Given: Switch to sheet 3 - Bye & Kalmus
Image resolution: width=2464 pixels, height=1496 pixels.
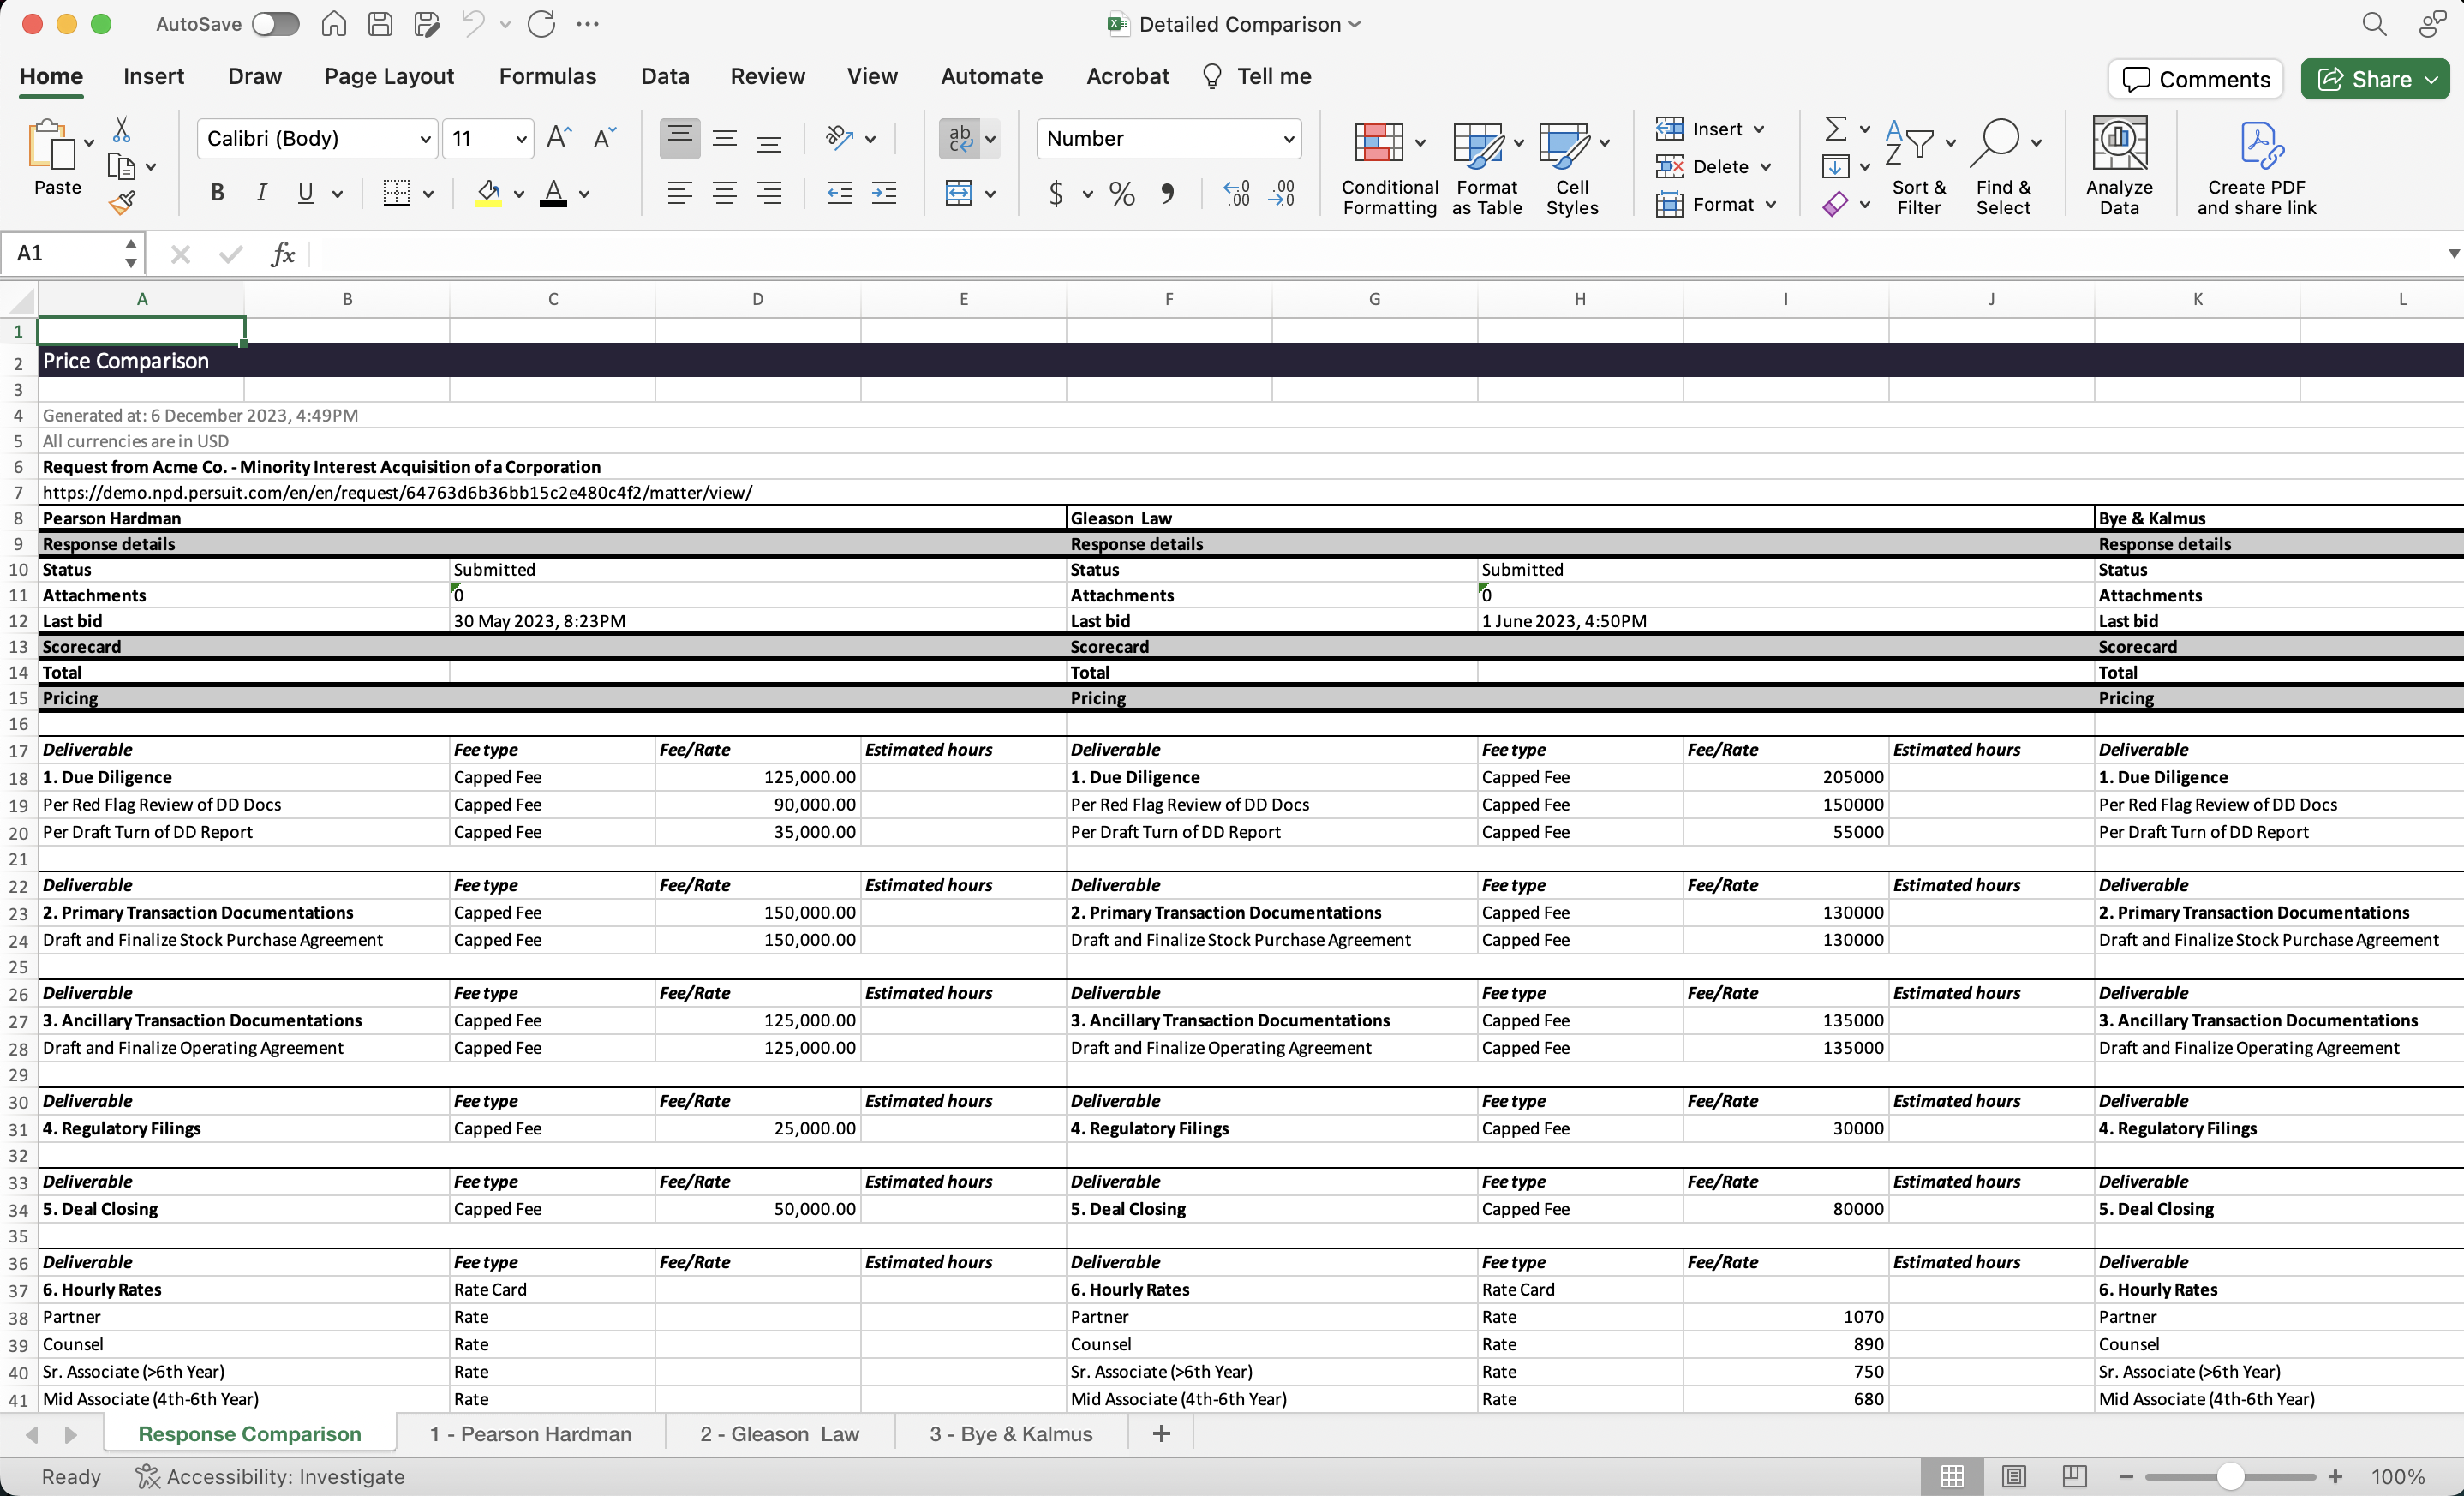Looking at the screenshot, I should point(1011,1434).
